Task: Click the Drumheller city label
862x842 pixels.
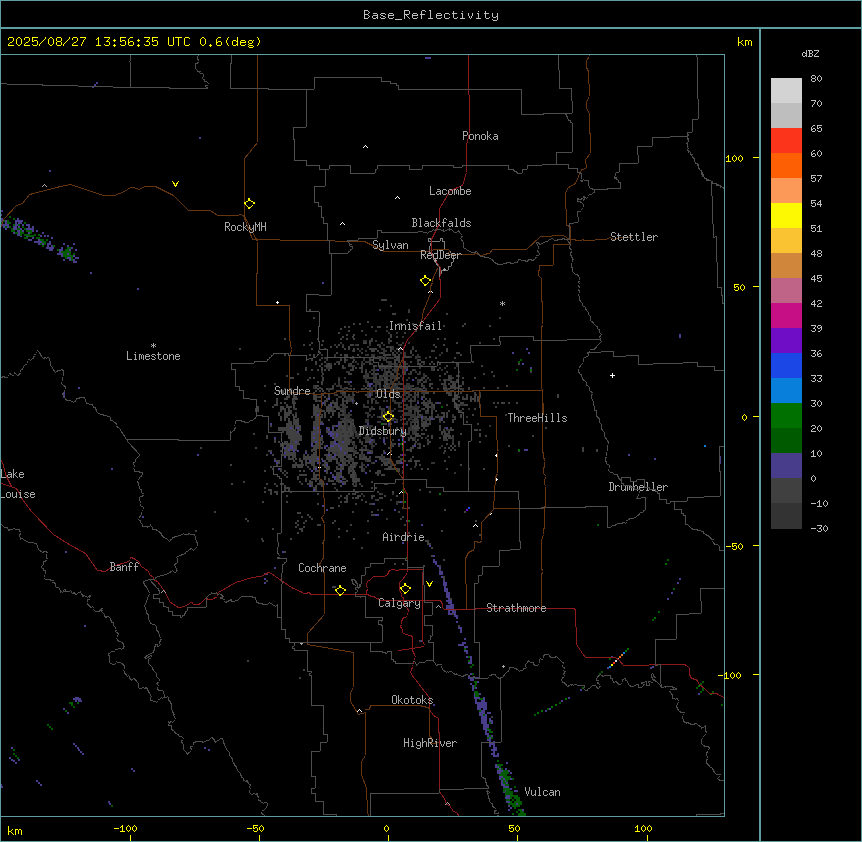Action: point(638,487)
